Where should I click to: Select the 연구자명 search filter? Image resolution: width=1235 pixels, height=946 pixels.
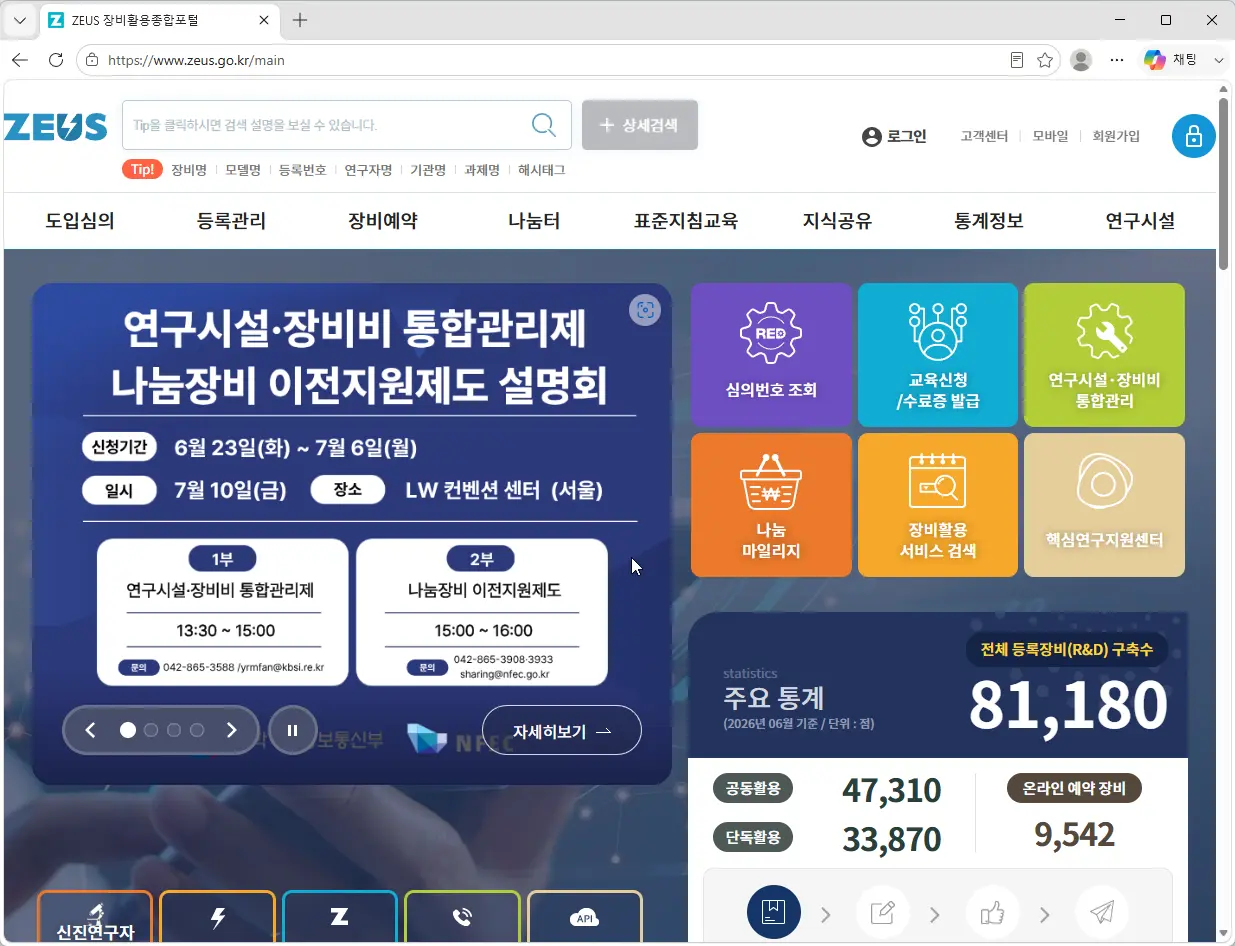coord(369,170)
